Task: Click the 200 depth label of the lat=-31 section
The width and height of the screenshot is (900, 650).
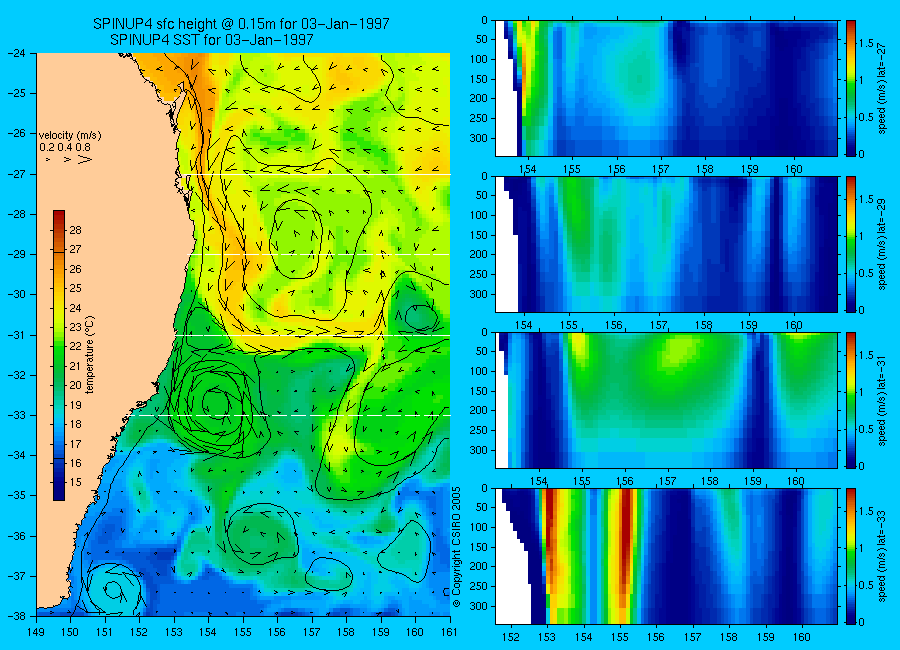Action: tap(478, 411)
